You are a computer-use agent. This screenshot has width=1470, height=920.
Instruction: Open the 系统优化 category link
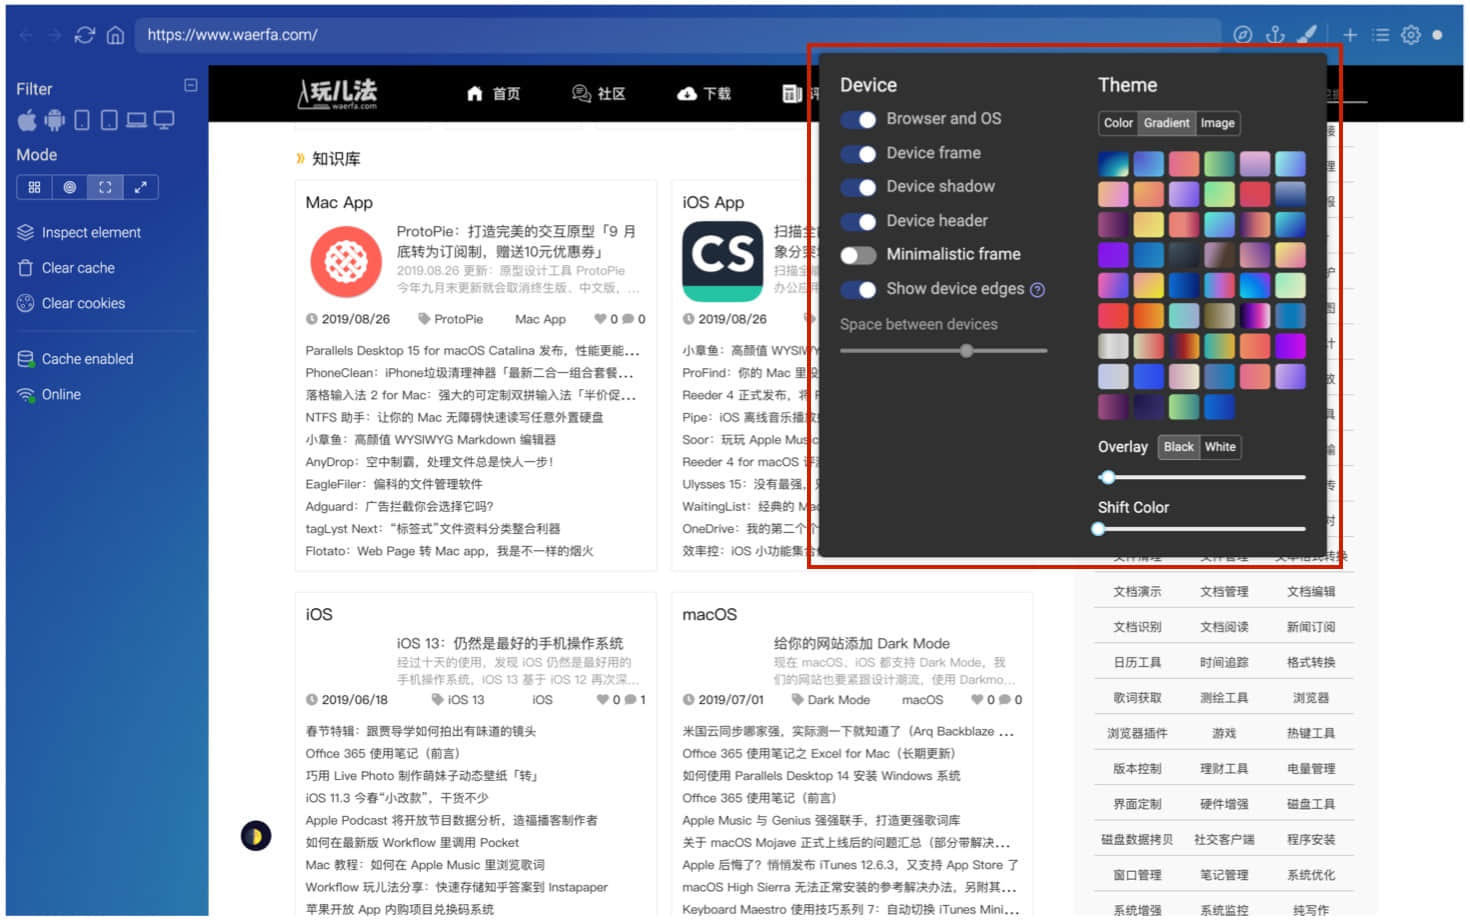click(x=1311, y=876)
